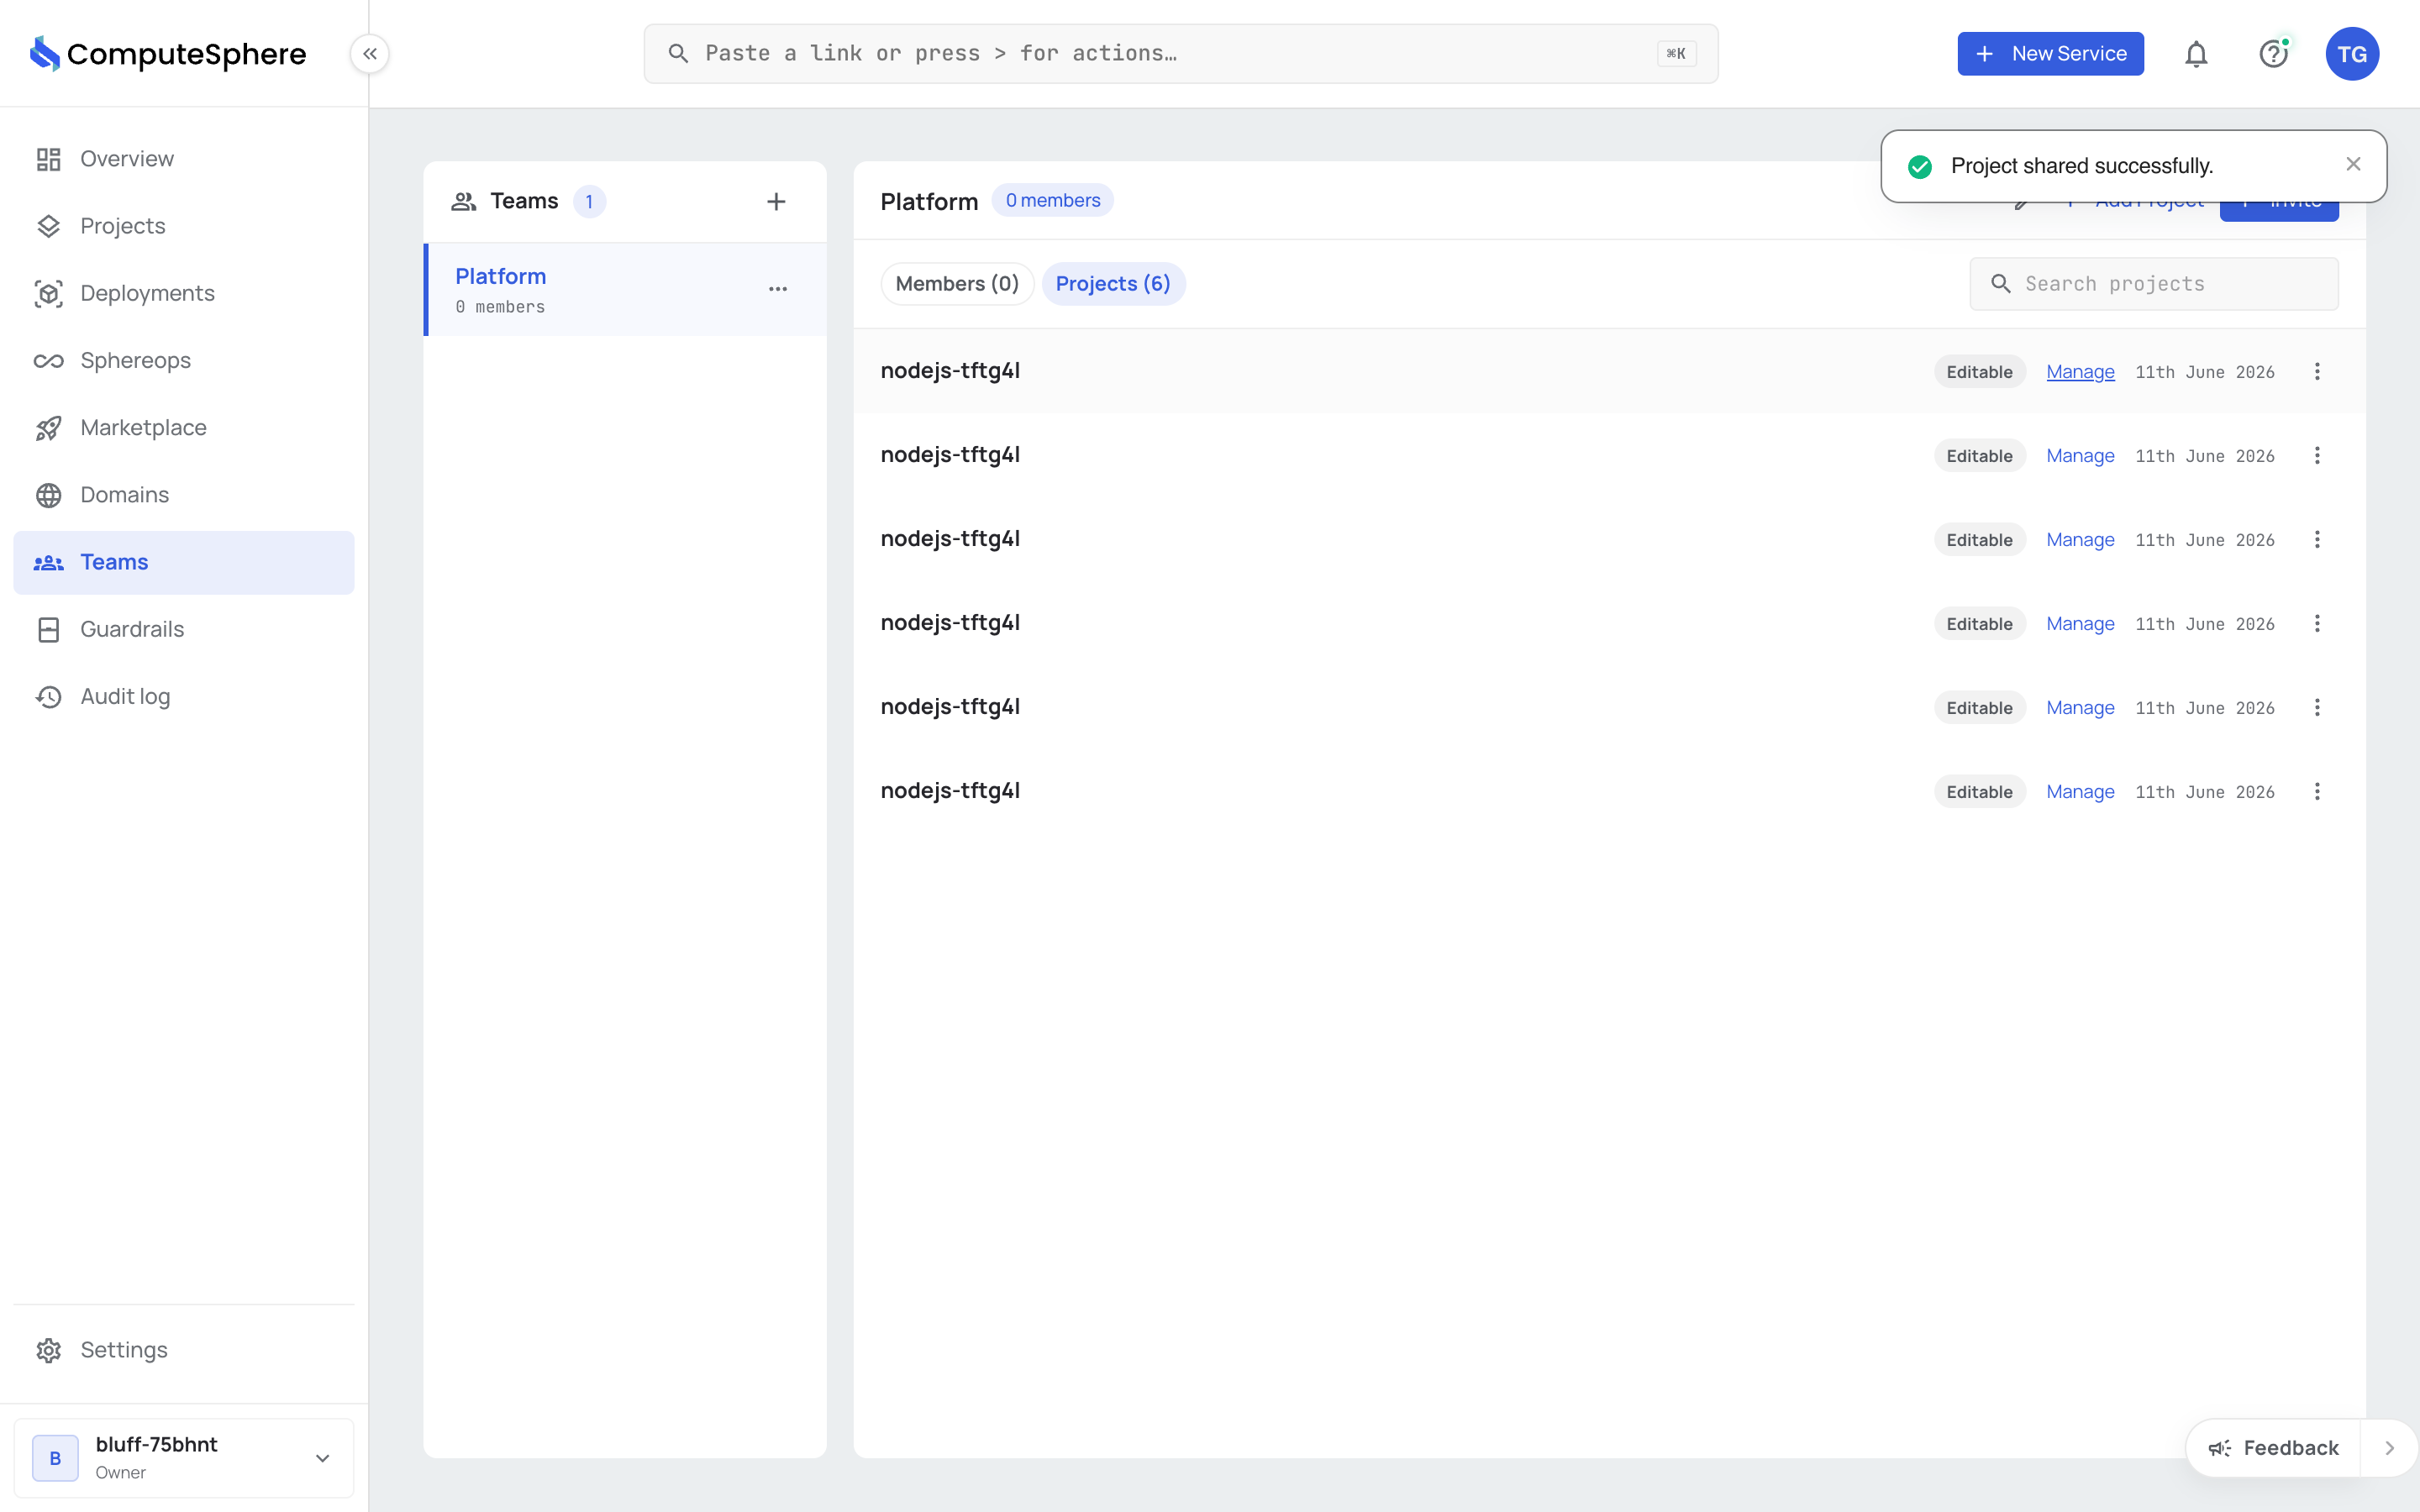2420x1512 pixels.
Task: Open Projects from the sidebar
Action: [x=184, y=226]
